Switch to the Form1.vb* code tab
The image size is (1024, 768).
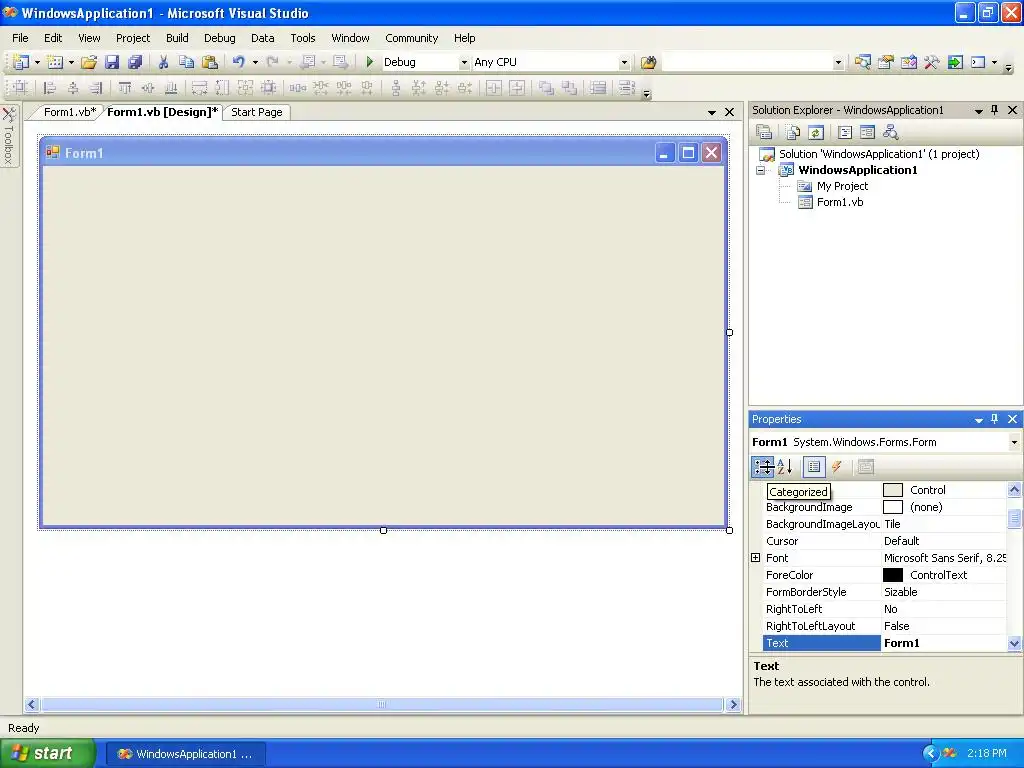point(69,112)
